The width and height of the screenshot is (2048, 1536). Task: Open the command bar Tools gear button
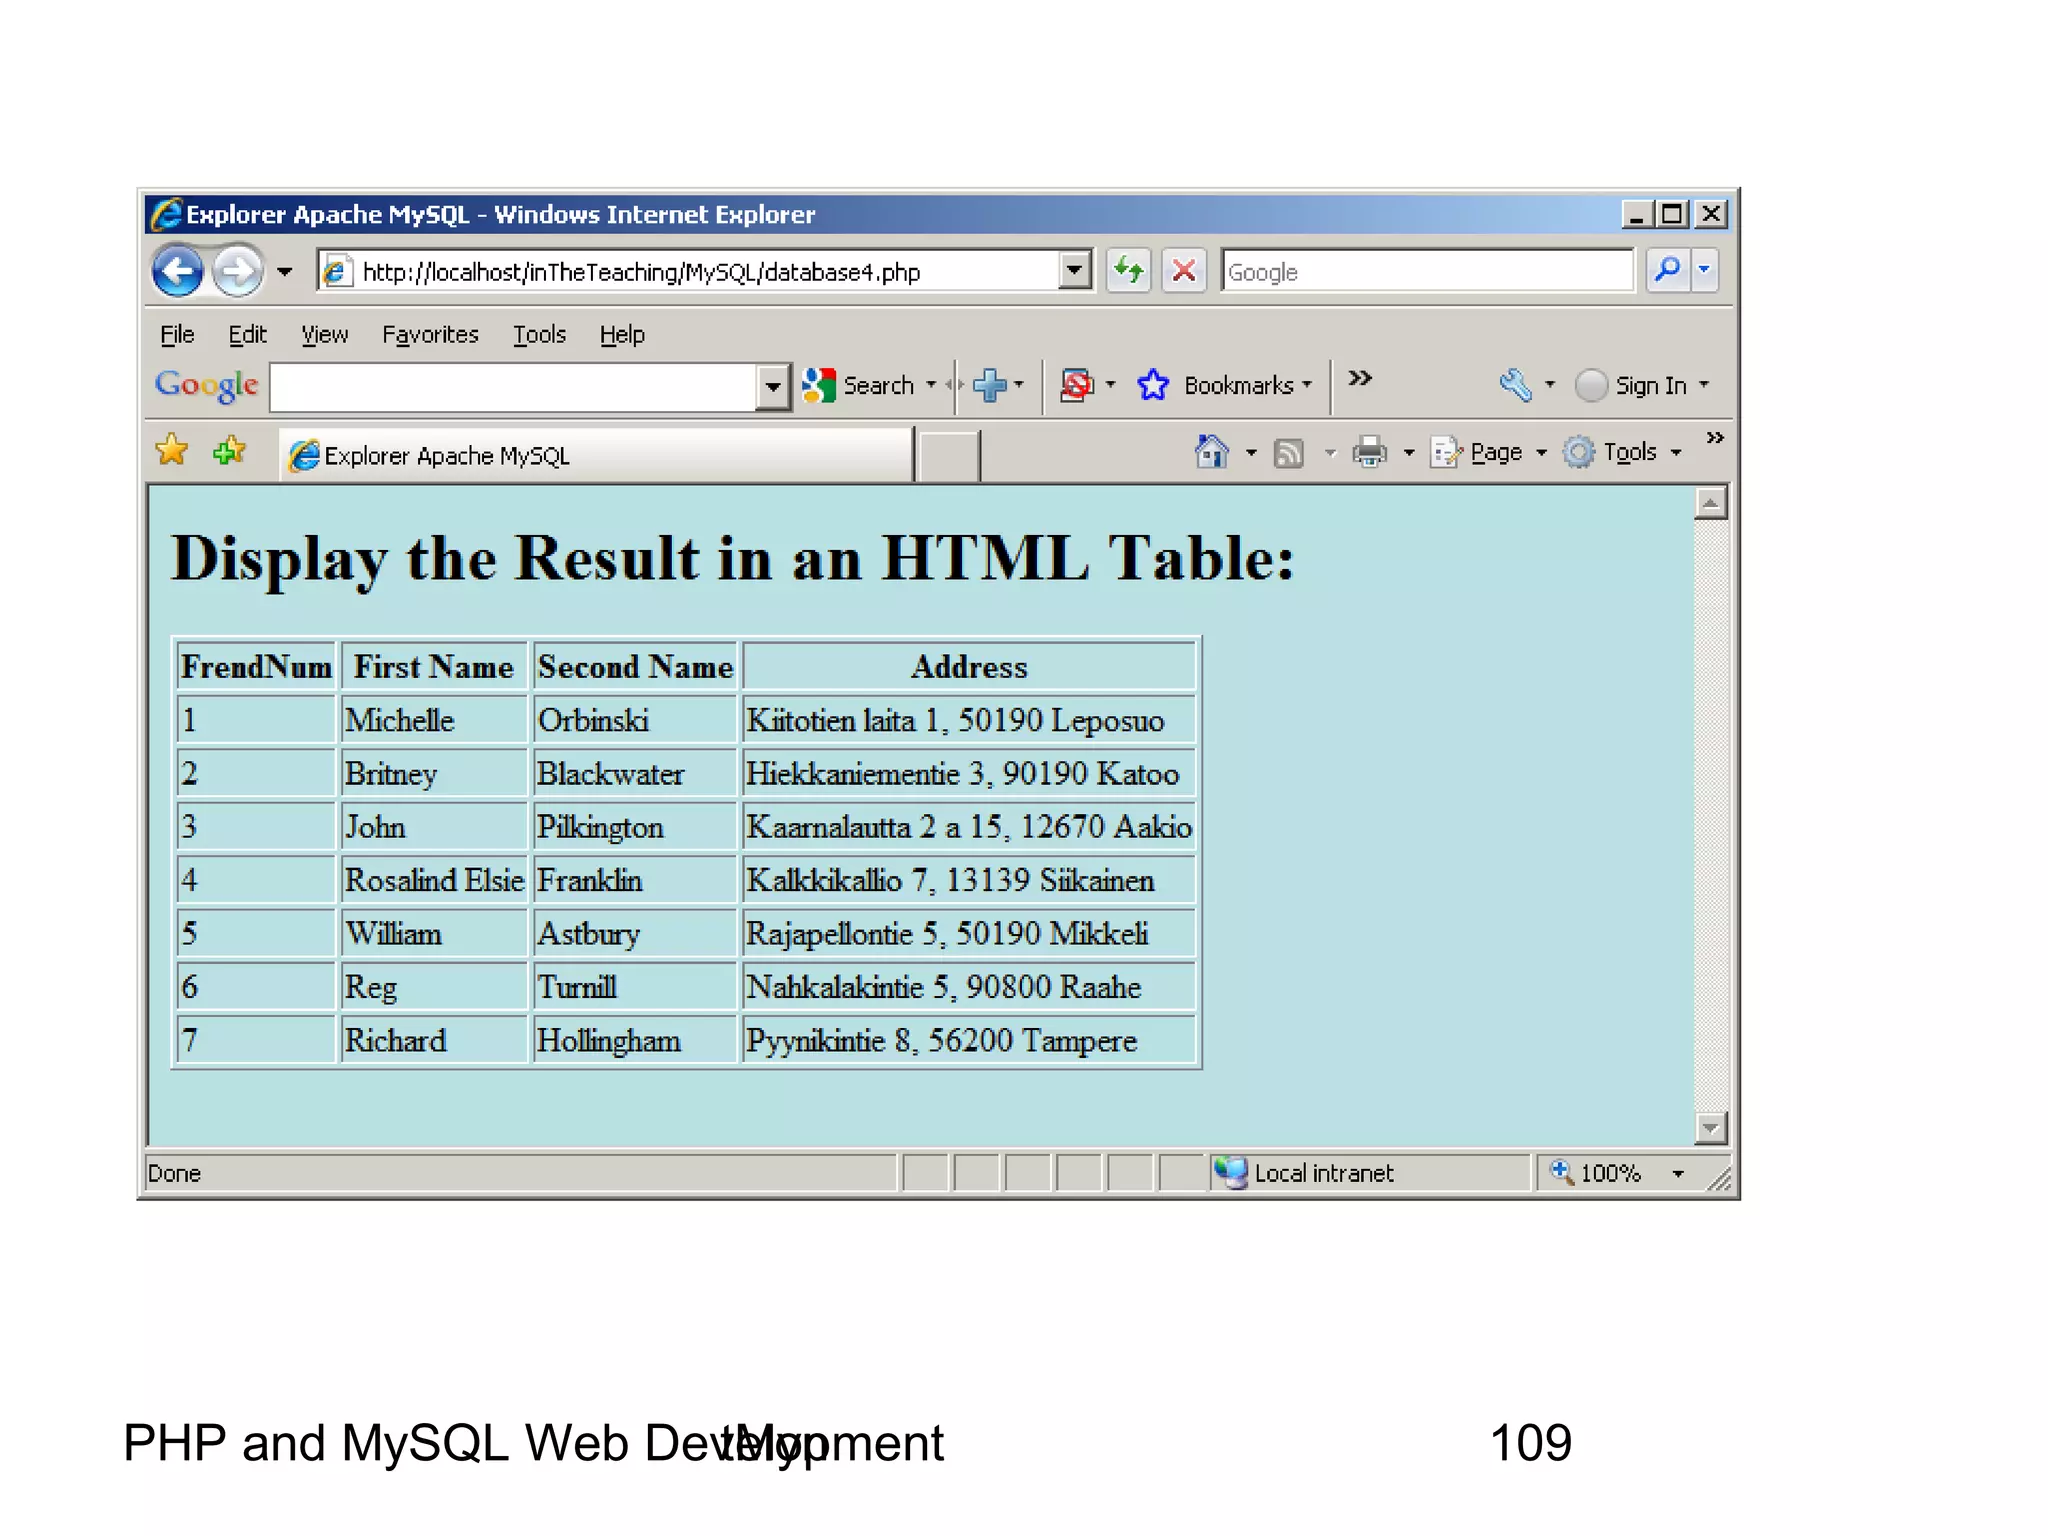1622,452
